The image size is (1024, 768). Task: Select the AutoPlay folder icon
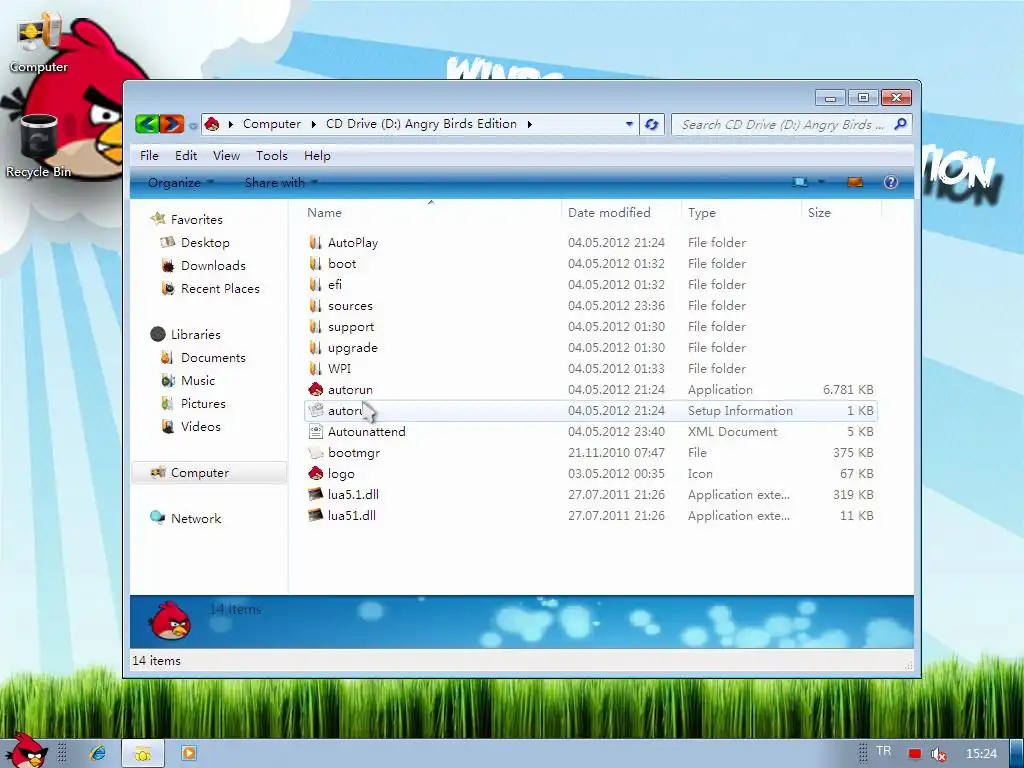point(315,242)
